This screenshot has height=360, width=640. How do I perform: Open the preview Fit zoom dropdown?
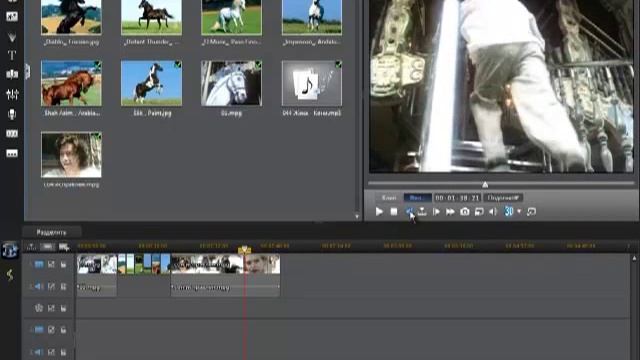pyautogui.click(x=503, y=198)
